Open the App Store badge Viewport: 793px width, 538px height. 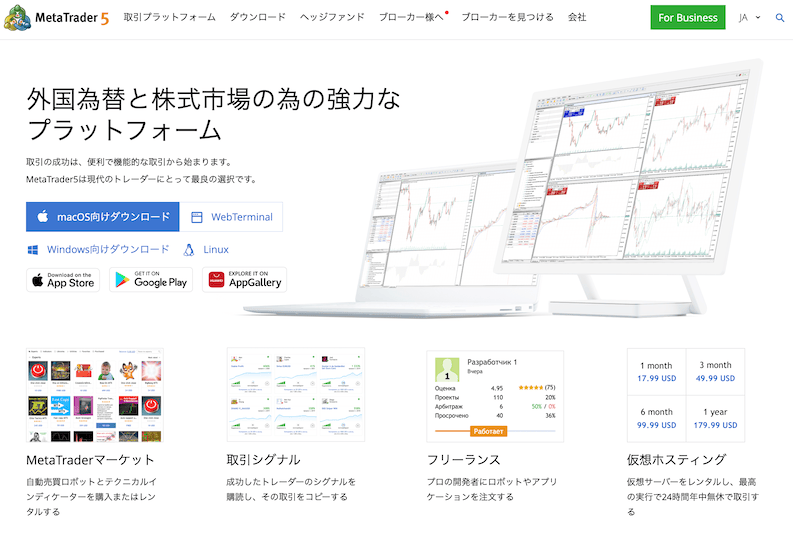pos(63,280)
